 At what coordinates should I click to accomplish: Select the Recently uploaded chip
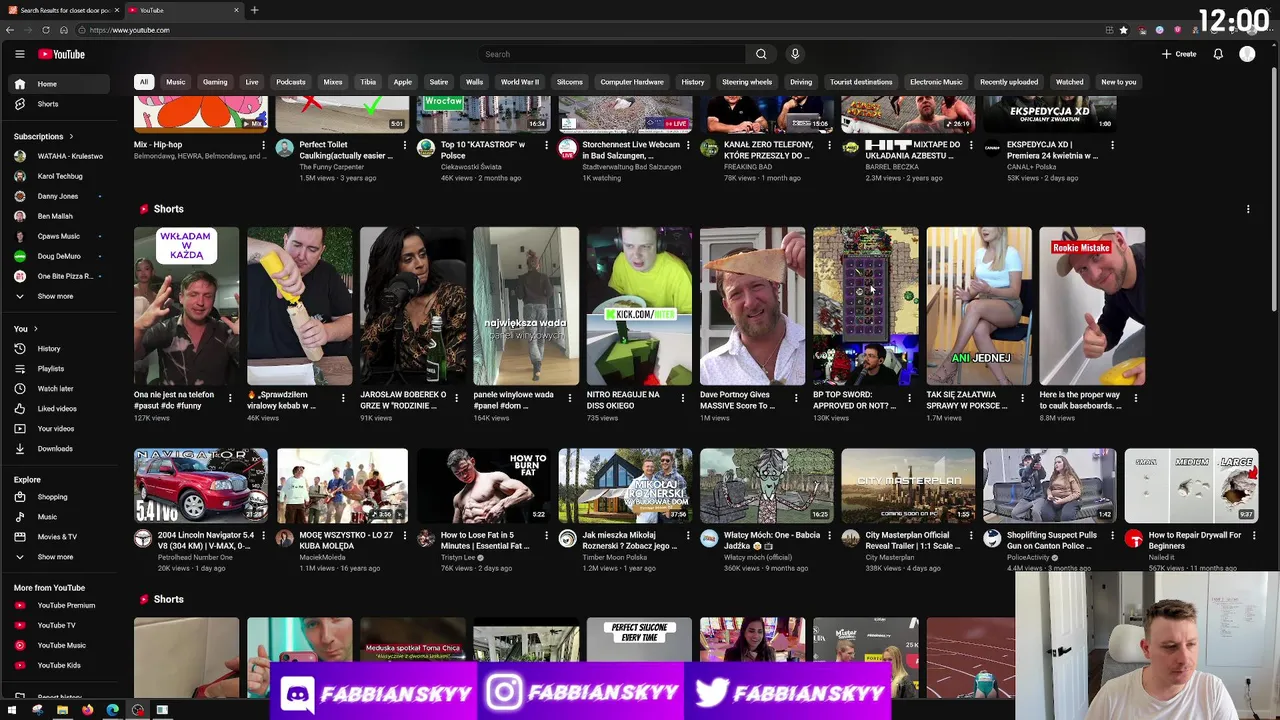(1009, 82)
